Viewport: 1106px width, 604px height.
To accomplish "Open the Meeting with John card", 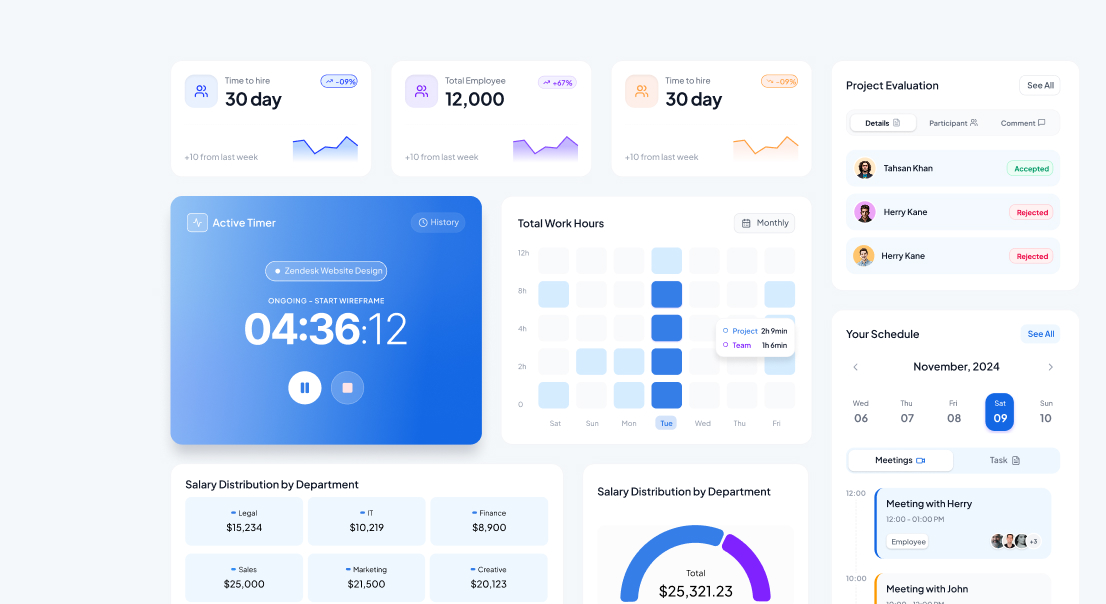I will (963, 588).
